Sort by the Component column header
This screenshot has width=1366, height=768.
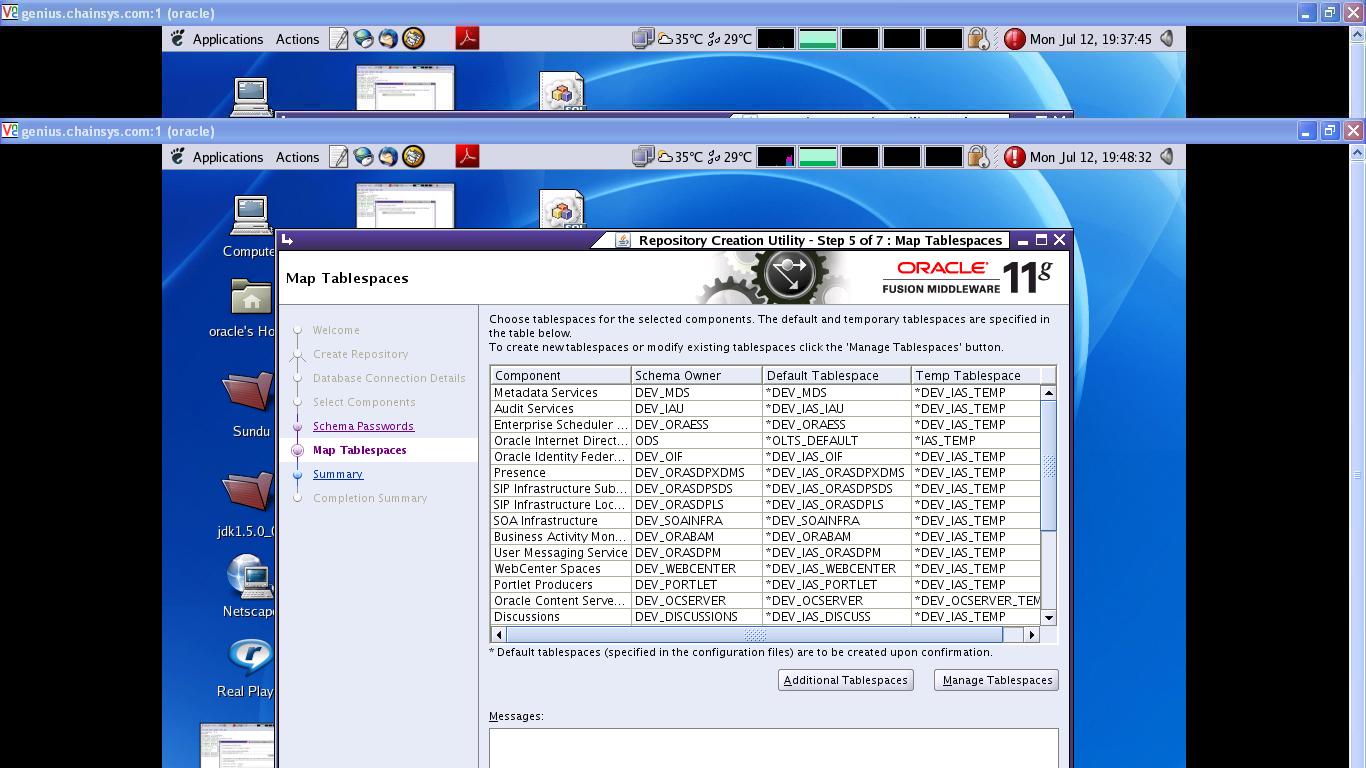click(x=561, y=375)
